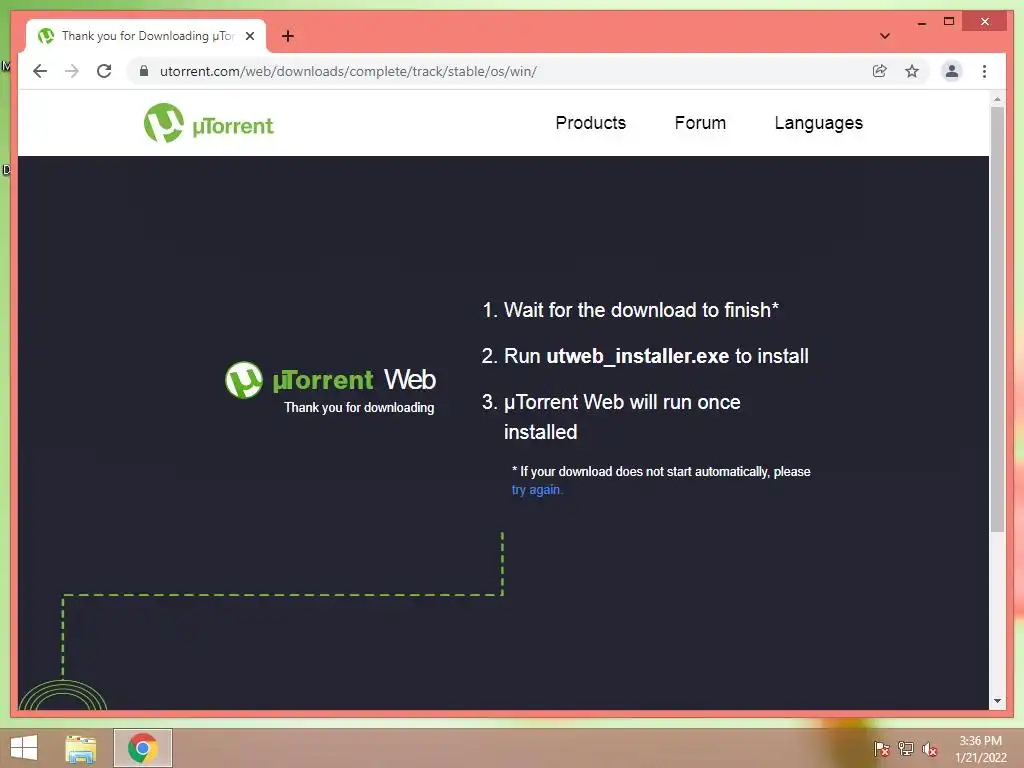Click the µTorrent Web logo graphic
Image resolution: width=1024 pixels, height=768 pixels.
pyautogui.click(x=330, y=380)
